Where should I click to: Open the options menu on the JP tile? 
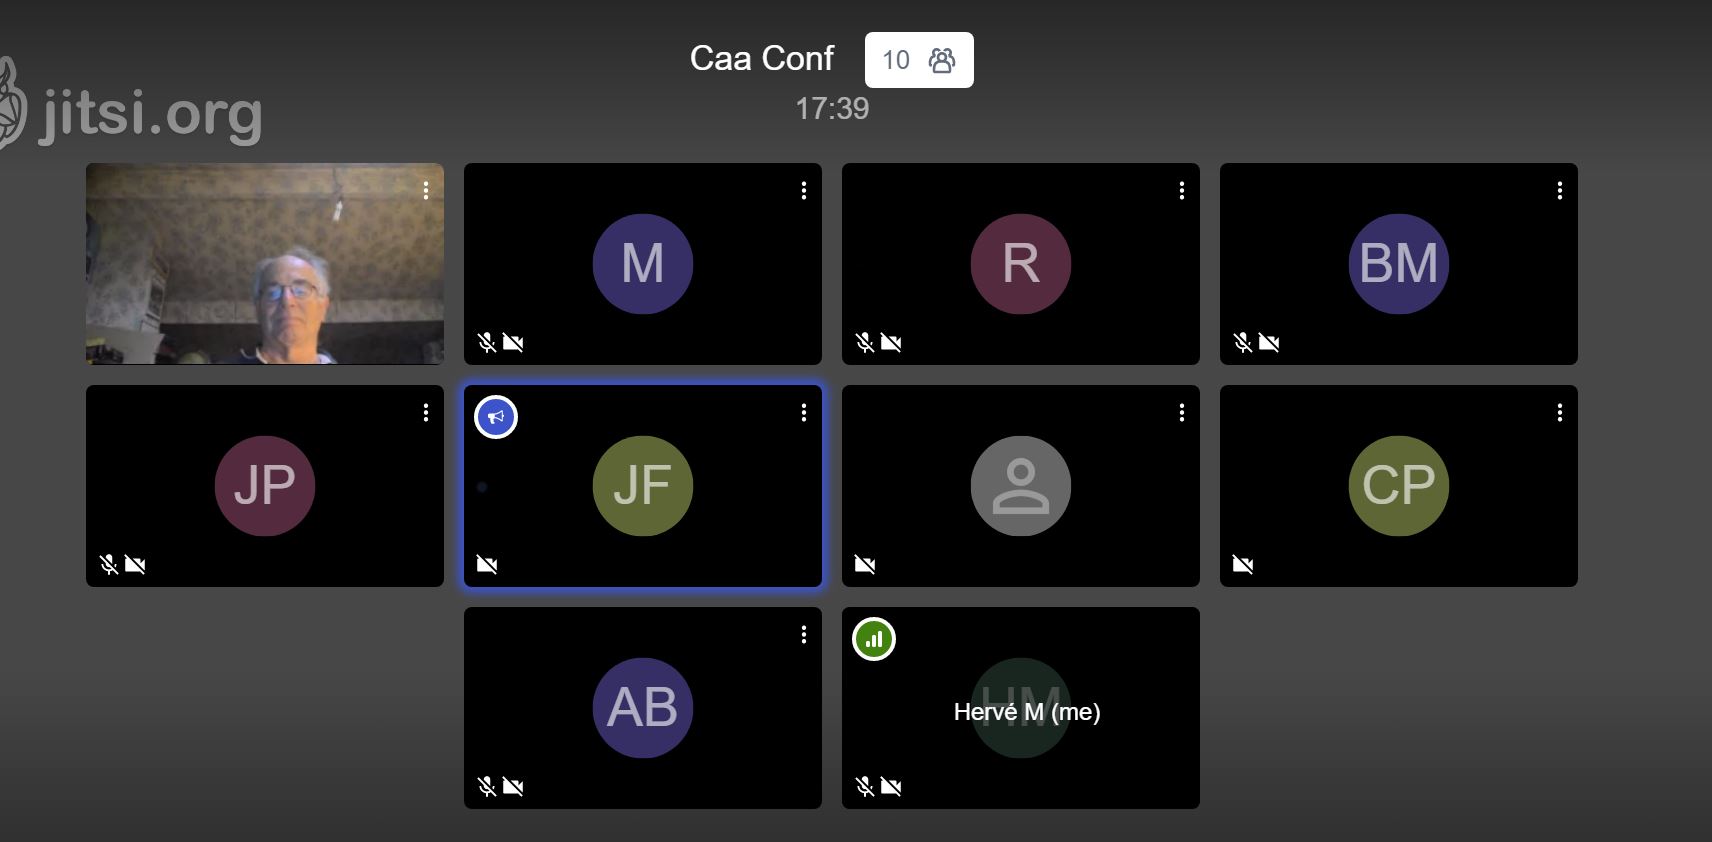426,412
